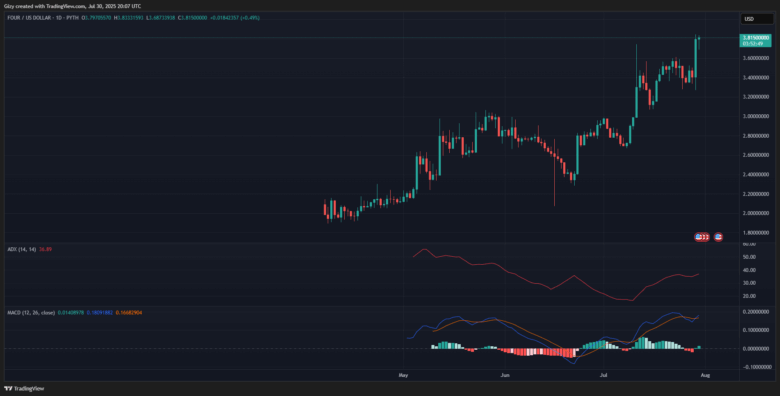This screenshot has width=780, height=396.
Task: Click the 30.00 ADX axis label
Action: coord(749,283)
